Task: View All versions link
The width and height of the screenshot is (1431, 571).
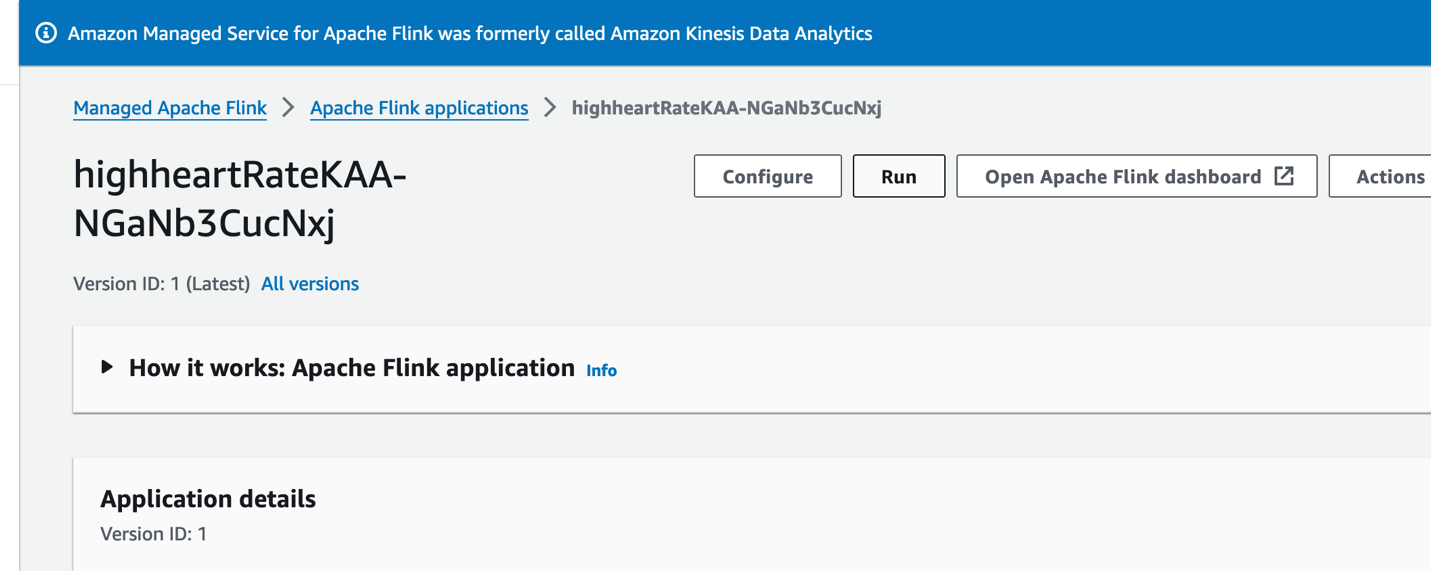Action: [310, 284]
